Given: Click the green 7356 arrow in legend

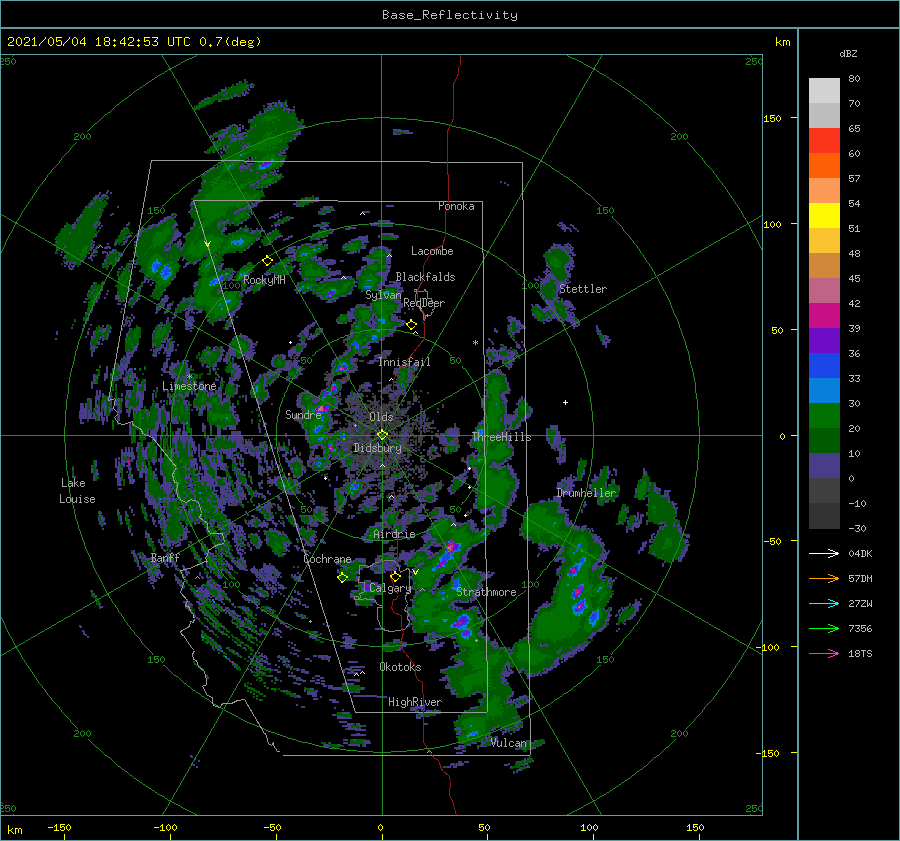Looking at the screenshot, I should click(824, 629).
